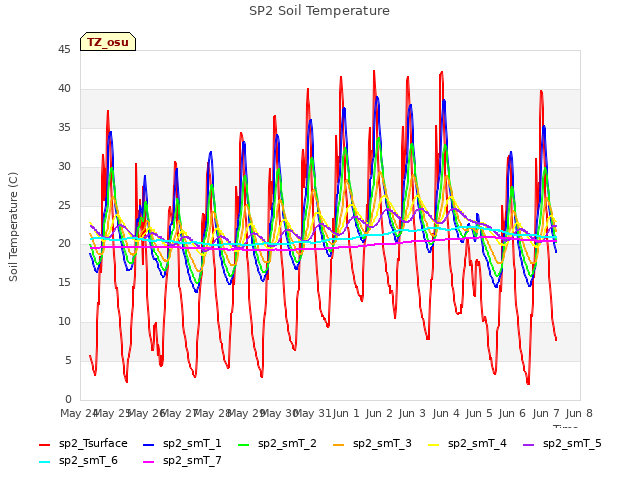Toggle the sp2_smT_6 legend label
The width and height of the screenshot is (640, 480).
click(88, 461)
